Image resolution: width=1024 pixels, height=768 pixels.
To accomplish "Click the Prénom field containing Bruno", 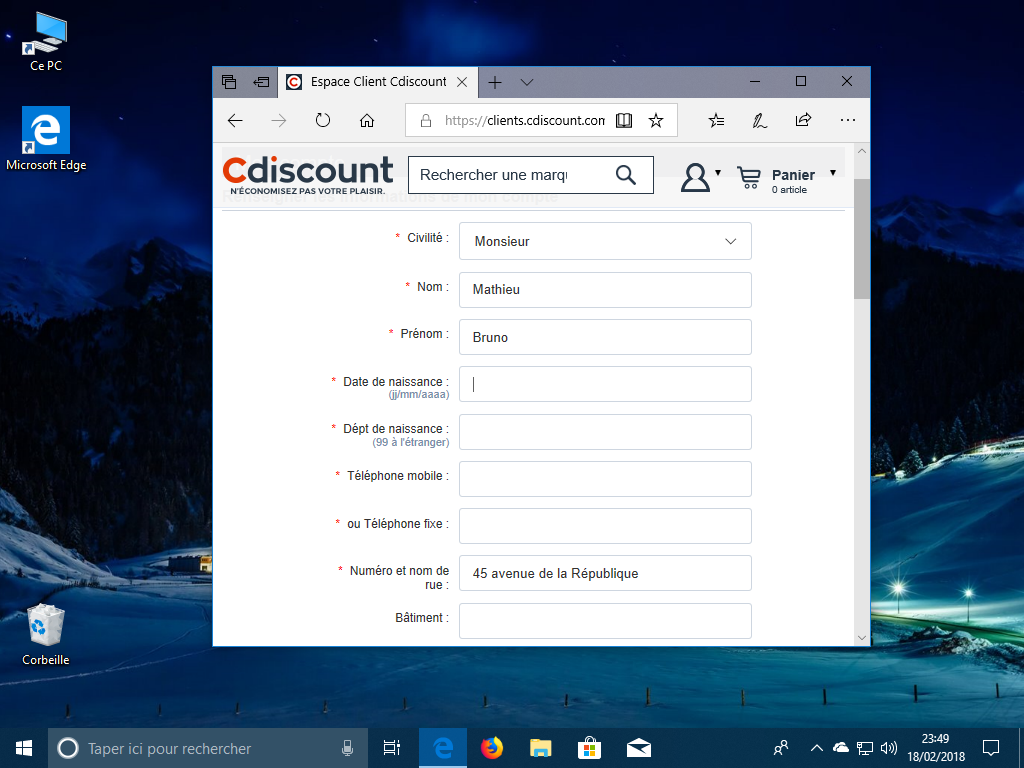I will click(x=605, y=337).
